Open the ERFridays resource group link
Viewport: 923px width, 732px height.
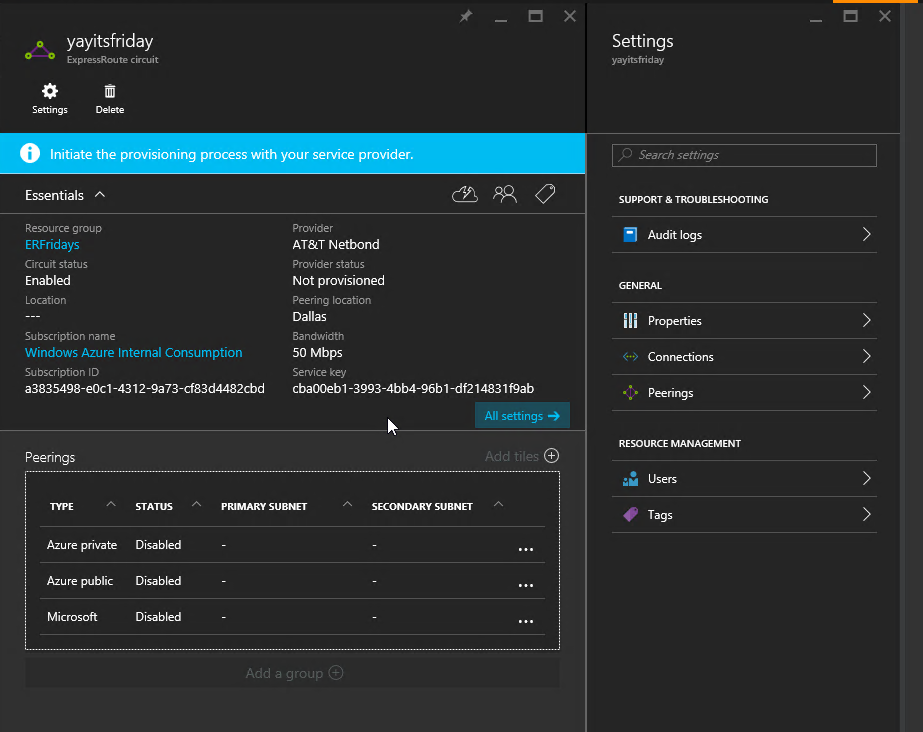52,245
